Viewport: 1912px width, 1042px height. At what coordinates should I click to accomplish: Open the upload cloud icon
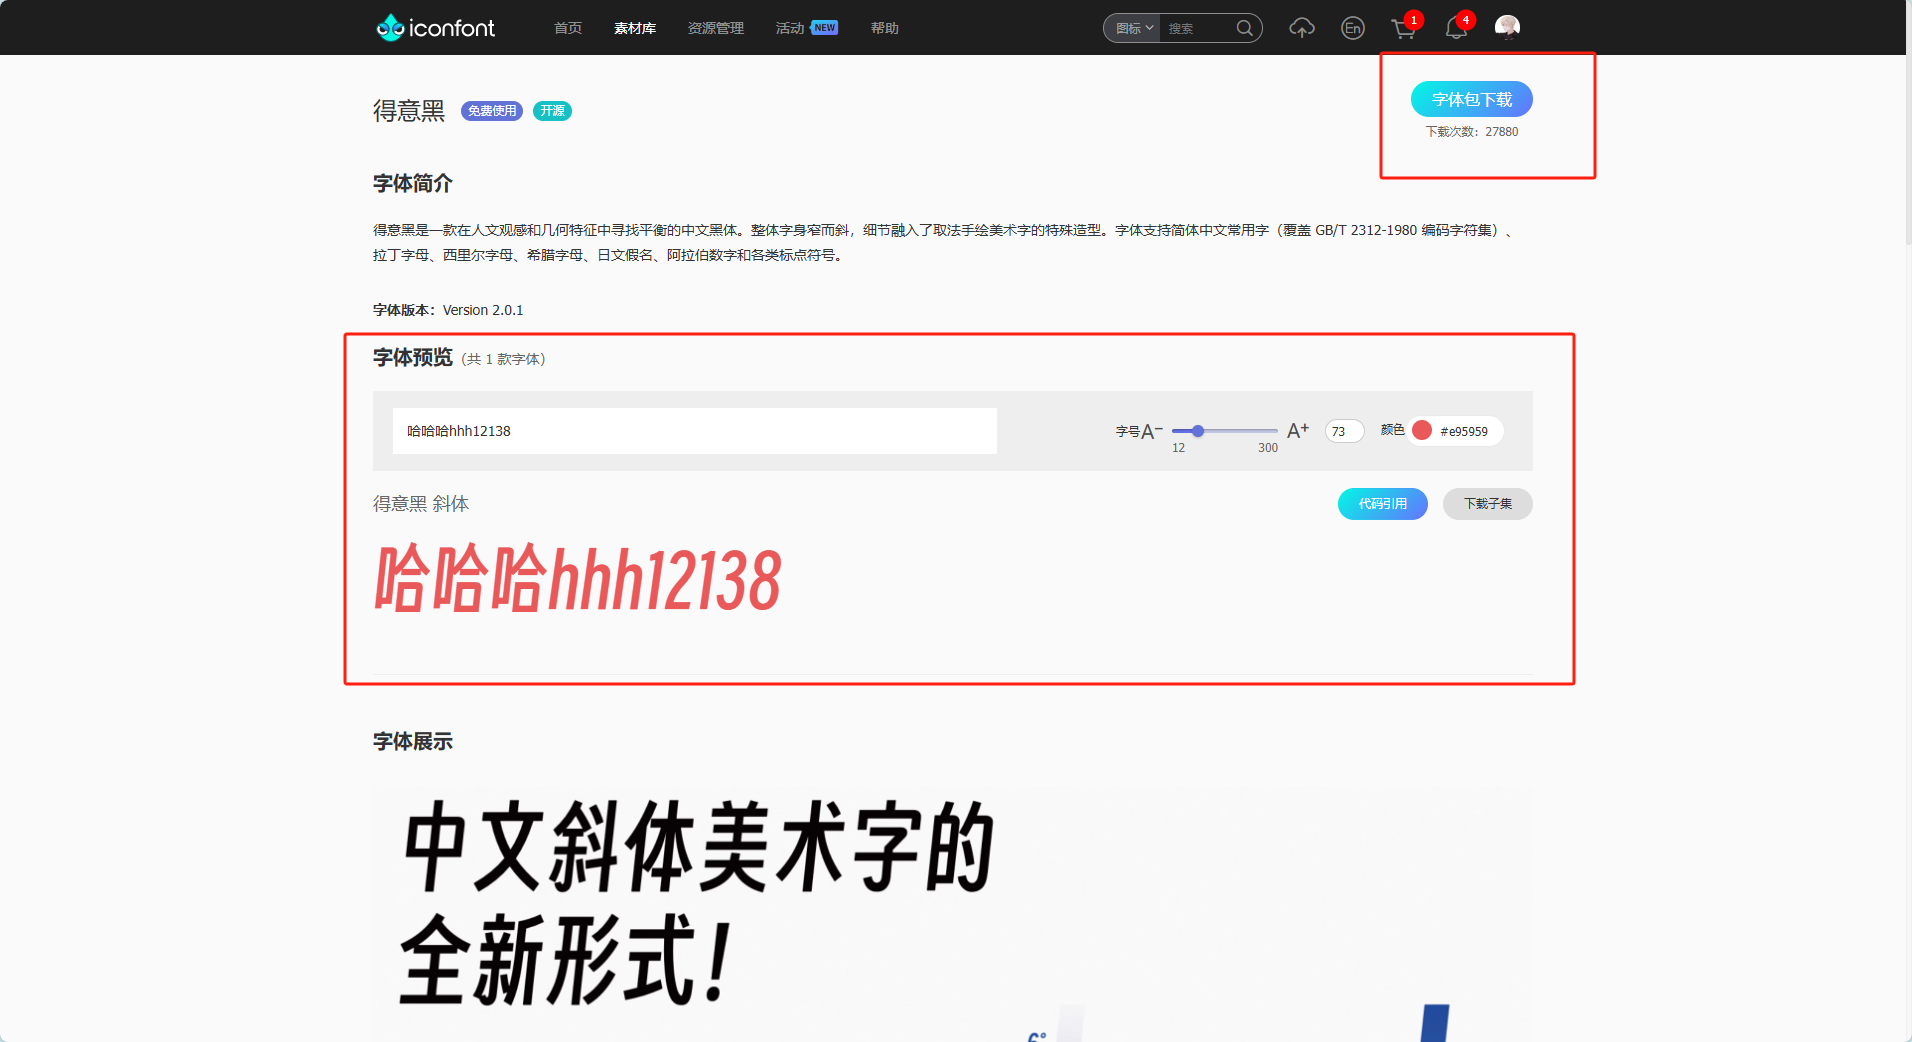coord(1301,28)
